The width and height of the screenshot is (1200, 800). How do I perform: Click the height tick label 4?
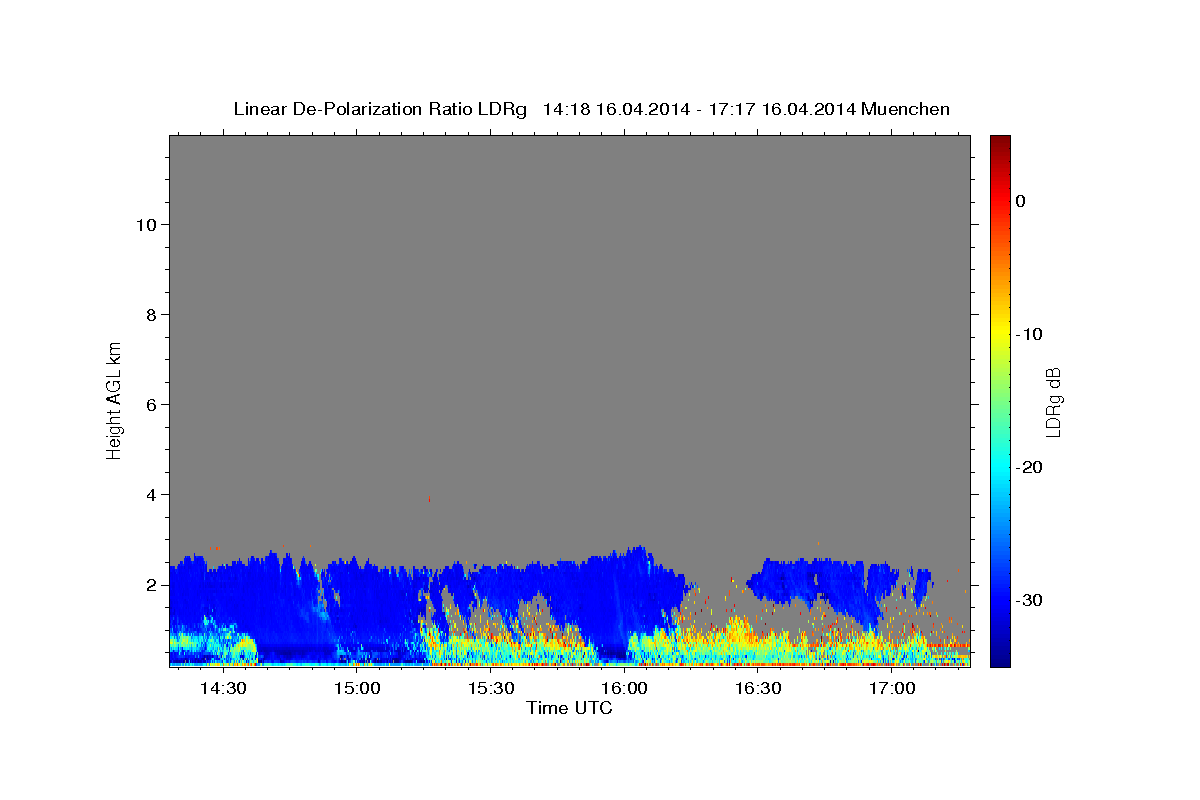coord(149,494)
